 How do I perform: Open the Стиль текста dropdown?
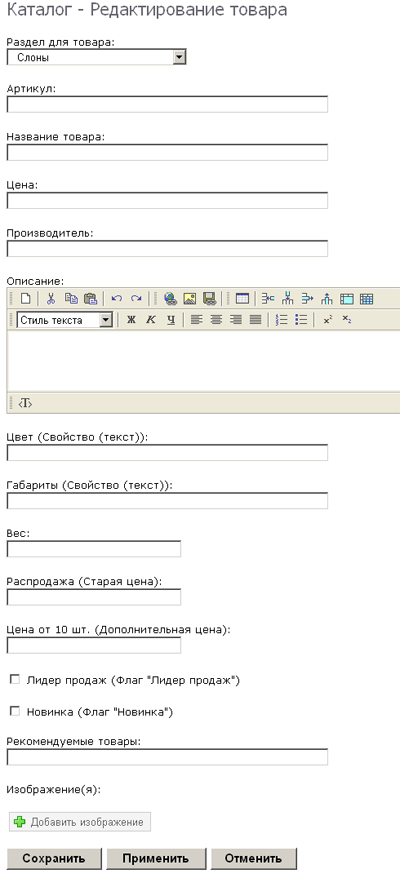65,320
